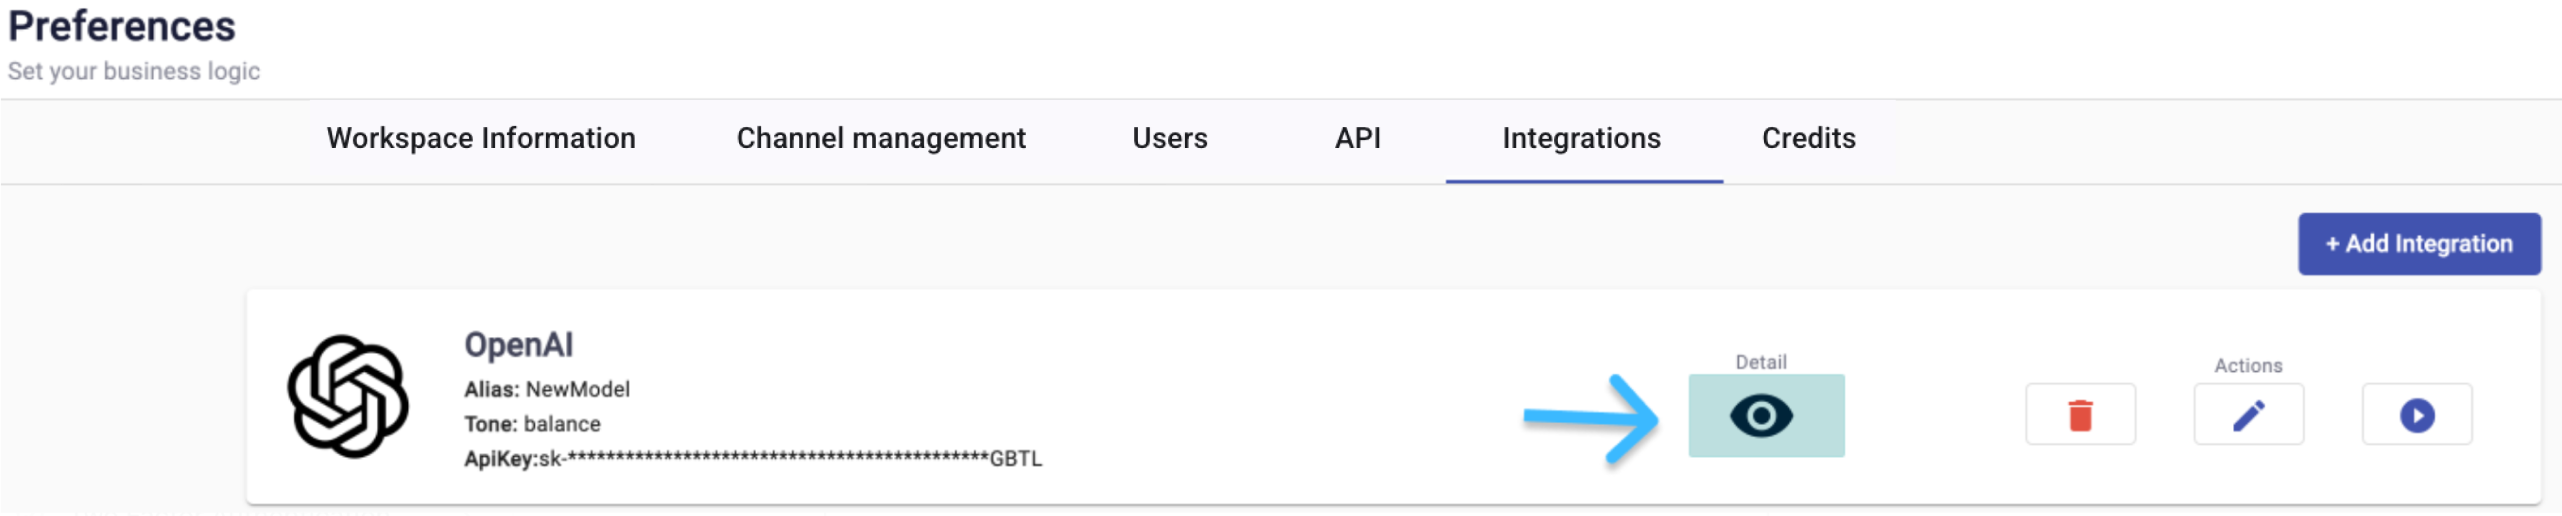Click the Alias: NewModel line
Image resolution: width=2562 pixels, height=516 pixels.
click(x=547, y=389)
